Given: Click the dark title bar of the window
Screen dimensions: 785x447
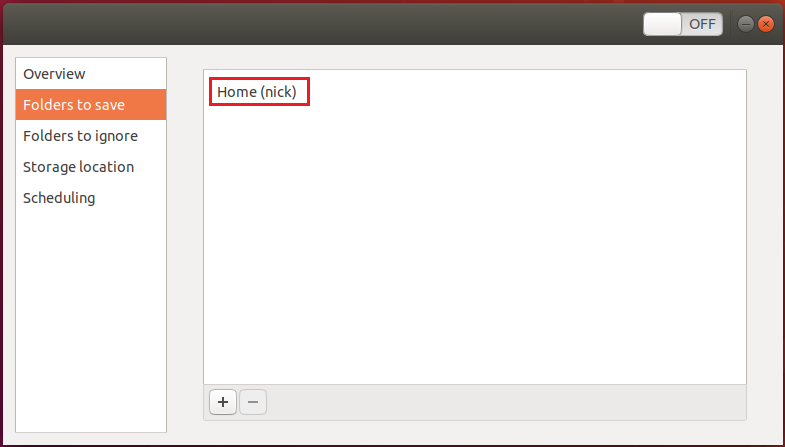Looking at the screenshot, I should pos(320,24).
